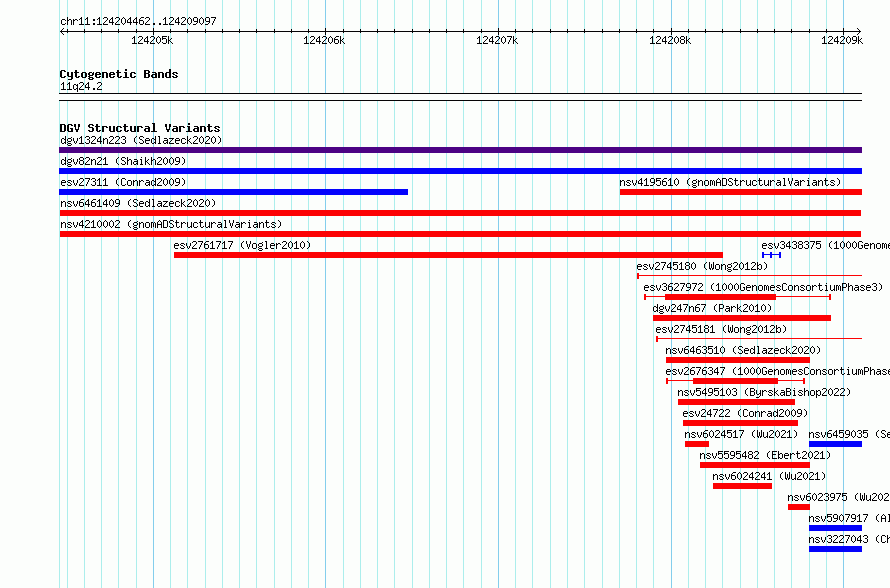Open the nsv6459035 label
The height and width of the screenshot is (588, 890).
[x=849, y=434]
